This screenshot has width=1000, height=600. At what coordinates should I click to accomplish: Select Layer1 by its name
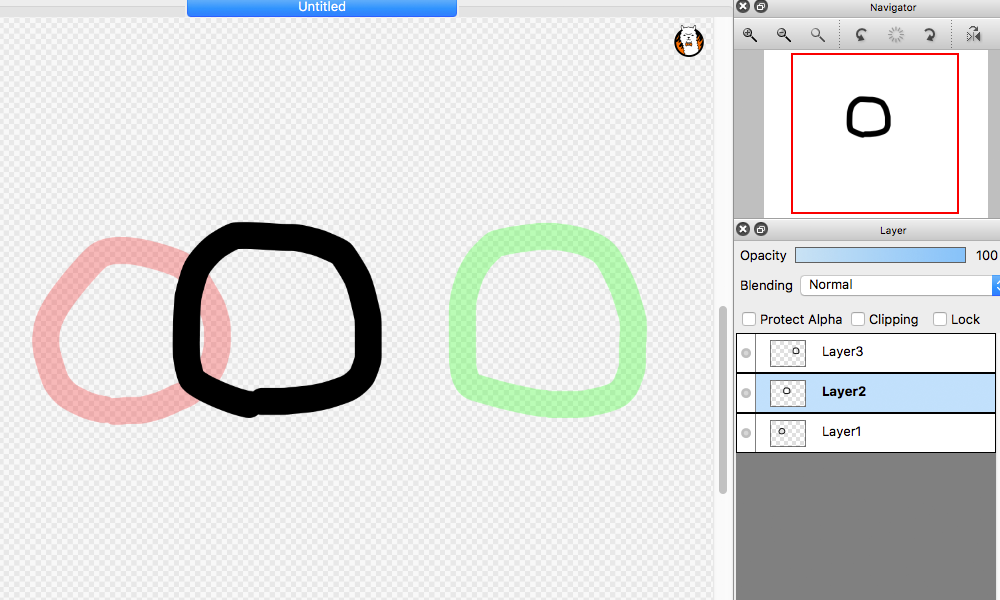(x=841, y=432)
